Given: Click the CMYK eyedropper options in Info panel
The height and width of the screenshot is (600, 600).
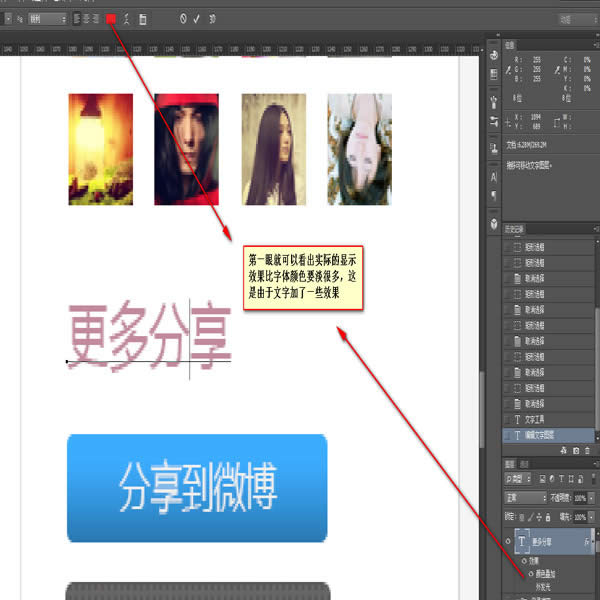Looking at the screenshot, I should pyautogui.click(x=557, y=70).
